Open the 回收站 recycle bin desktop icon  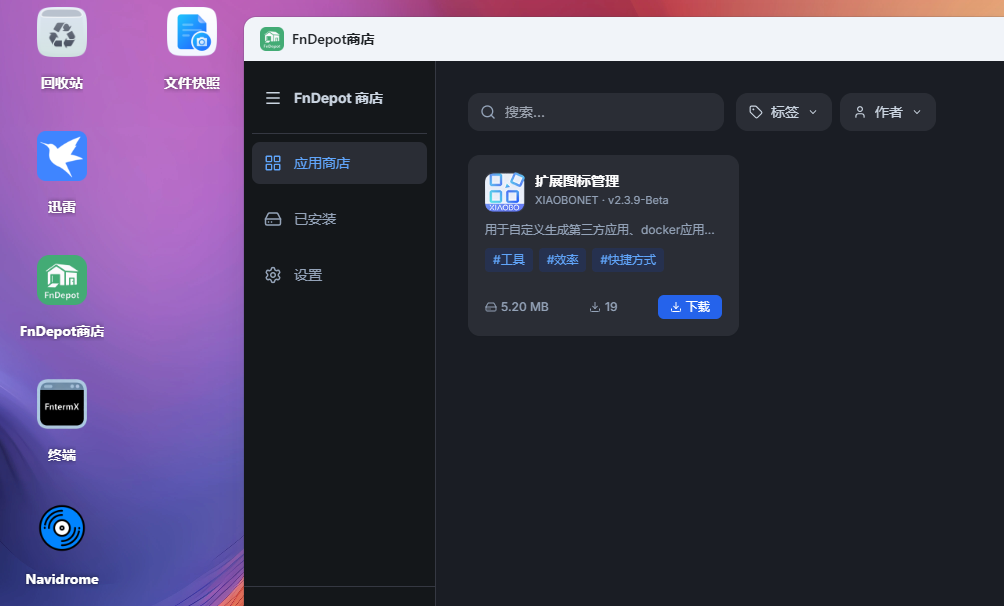tap(61, 33)
